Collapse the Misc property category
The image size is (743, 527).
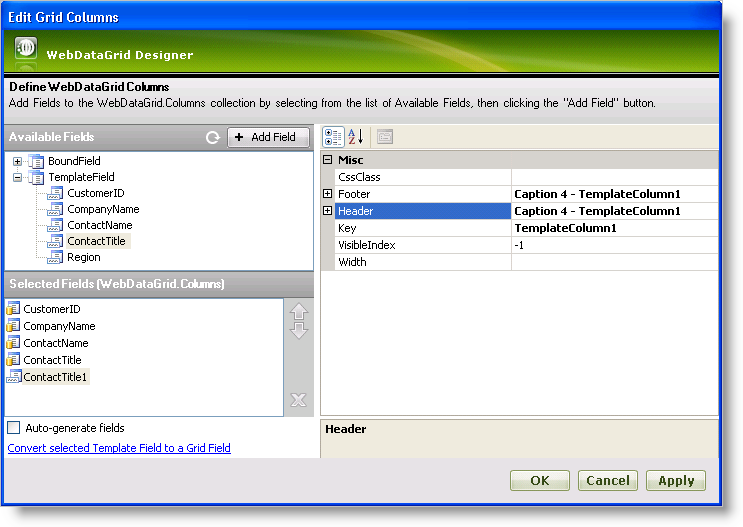point(327,160)
